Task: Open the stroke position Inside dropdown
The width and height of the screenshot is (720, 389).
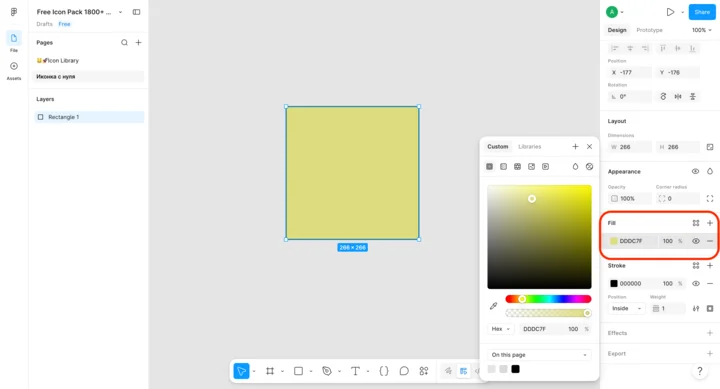Action: click(626, 309)
